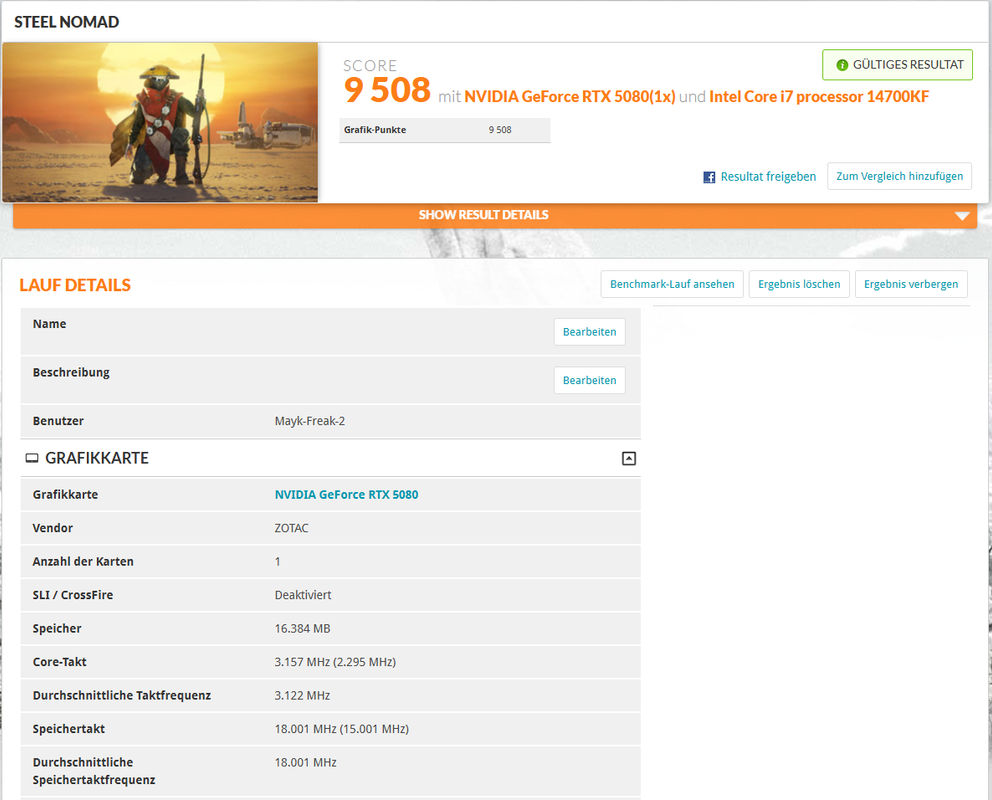This screenshot has height=800, width=992.
Task: Click Durchschnittliche Taktfrequenz value 3.122 MHz
Action: pyautogui.click(x=302, y=696)
